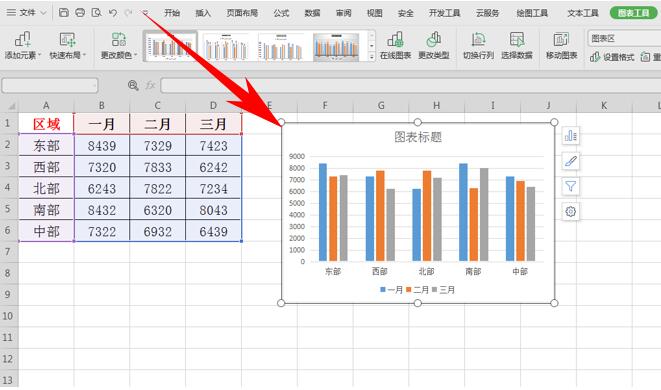Open the 视图 tab

pyautogui.click(x=374, y=13)
